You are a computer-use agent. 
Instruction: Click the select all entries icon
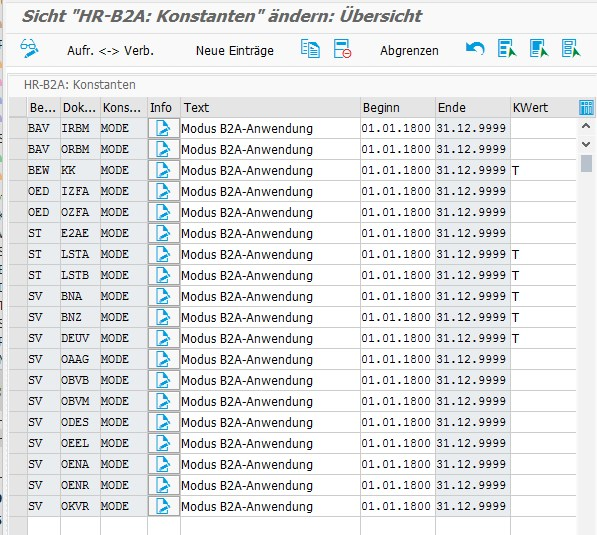tap(507, 49)
